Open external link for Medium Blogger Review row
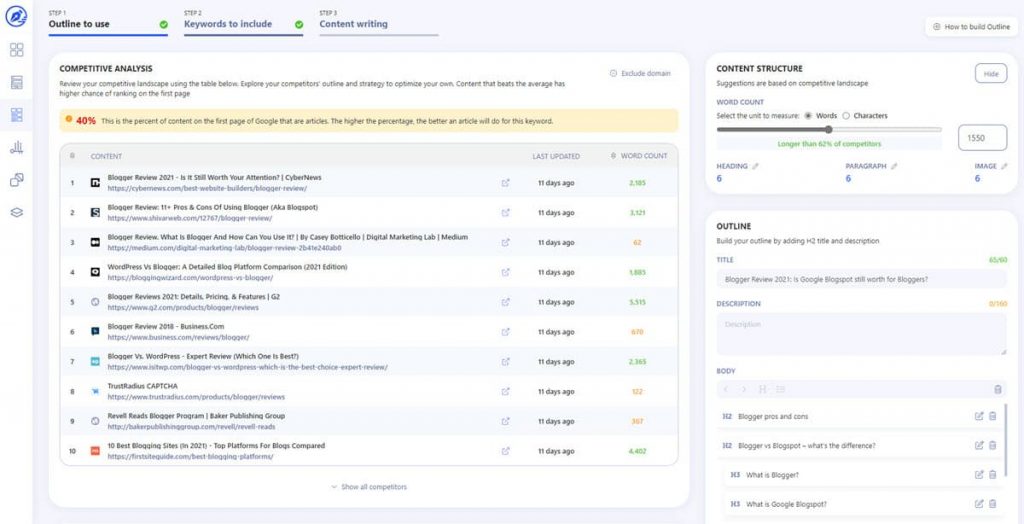Image resolution: width=1024 pixels, height=524 pixels. [505, 242]
